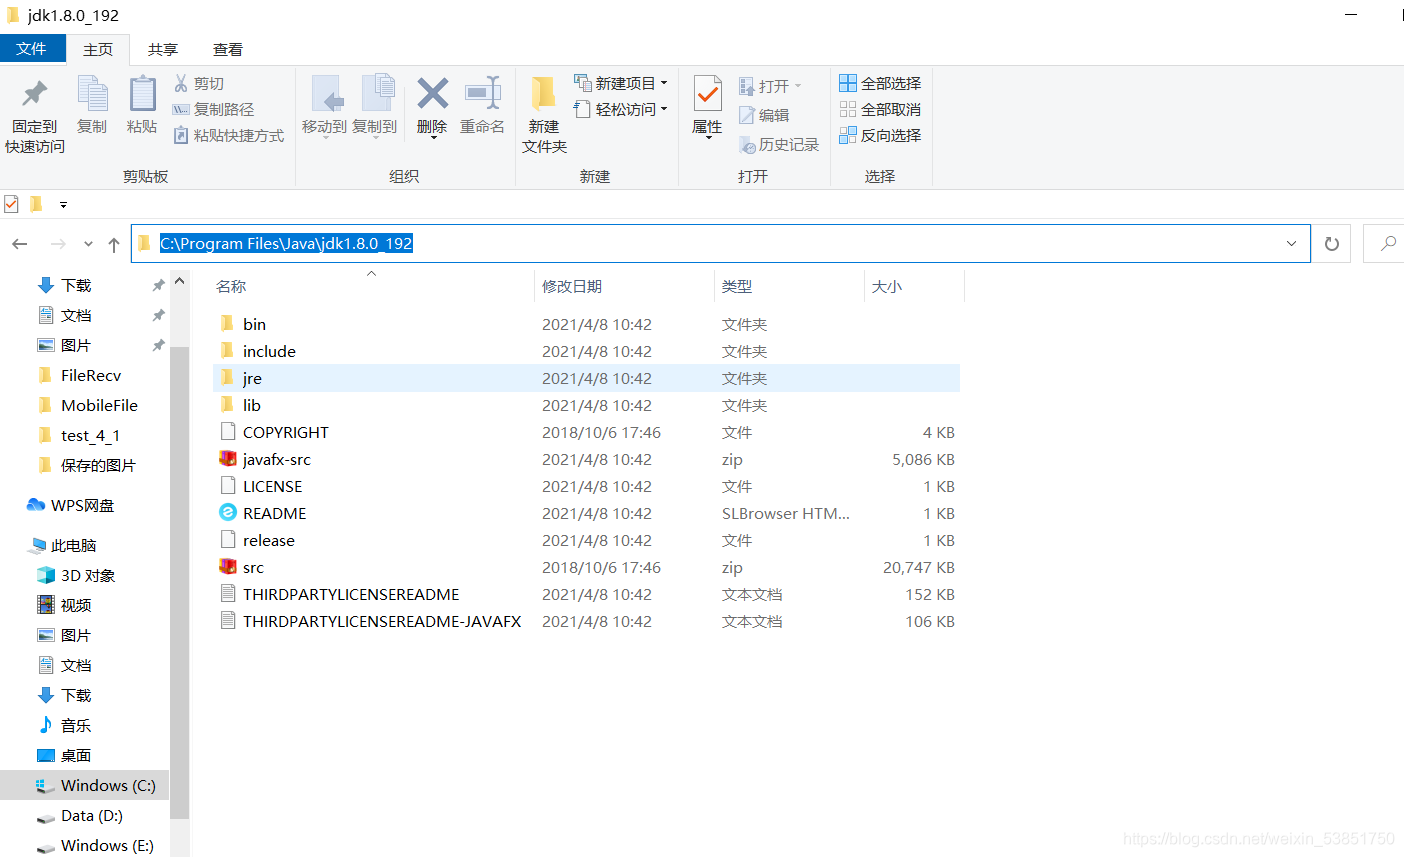
Task: Click the address bar path field
Action: [720, 244]
